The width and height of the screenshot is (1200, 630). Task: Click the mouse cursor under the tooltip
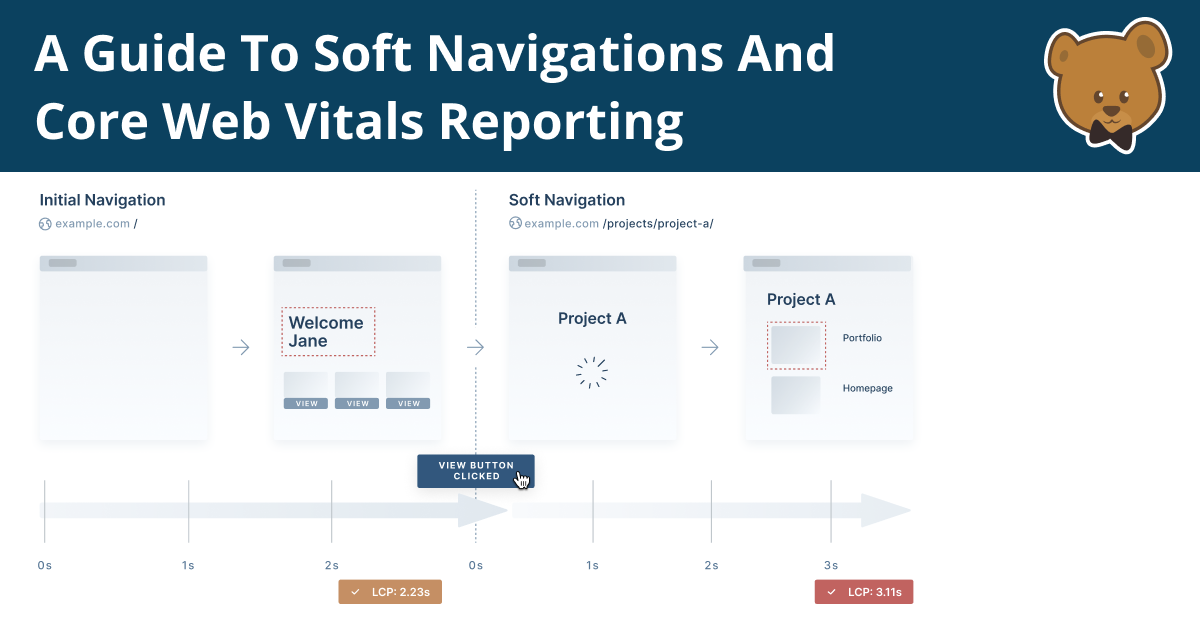click(521, 481)
